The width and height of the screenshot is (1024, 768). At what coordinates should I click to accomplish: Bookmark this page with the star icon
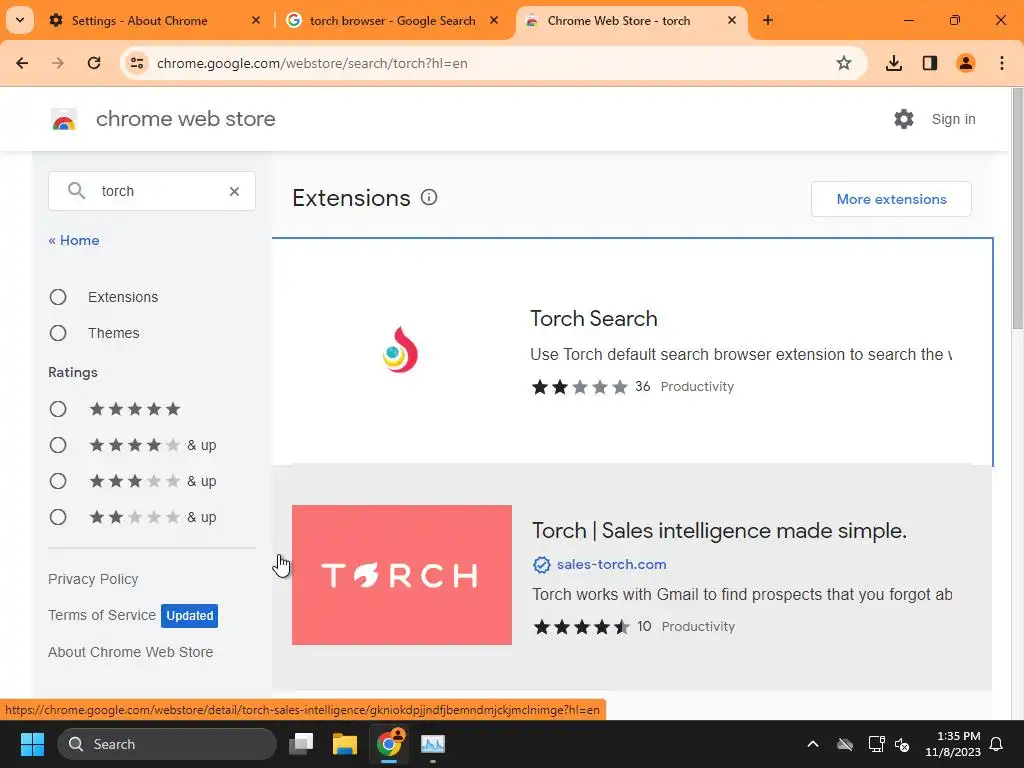pos(844,63)
